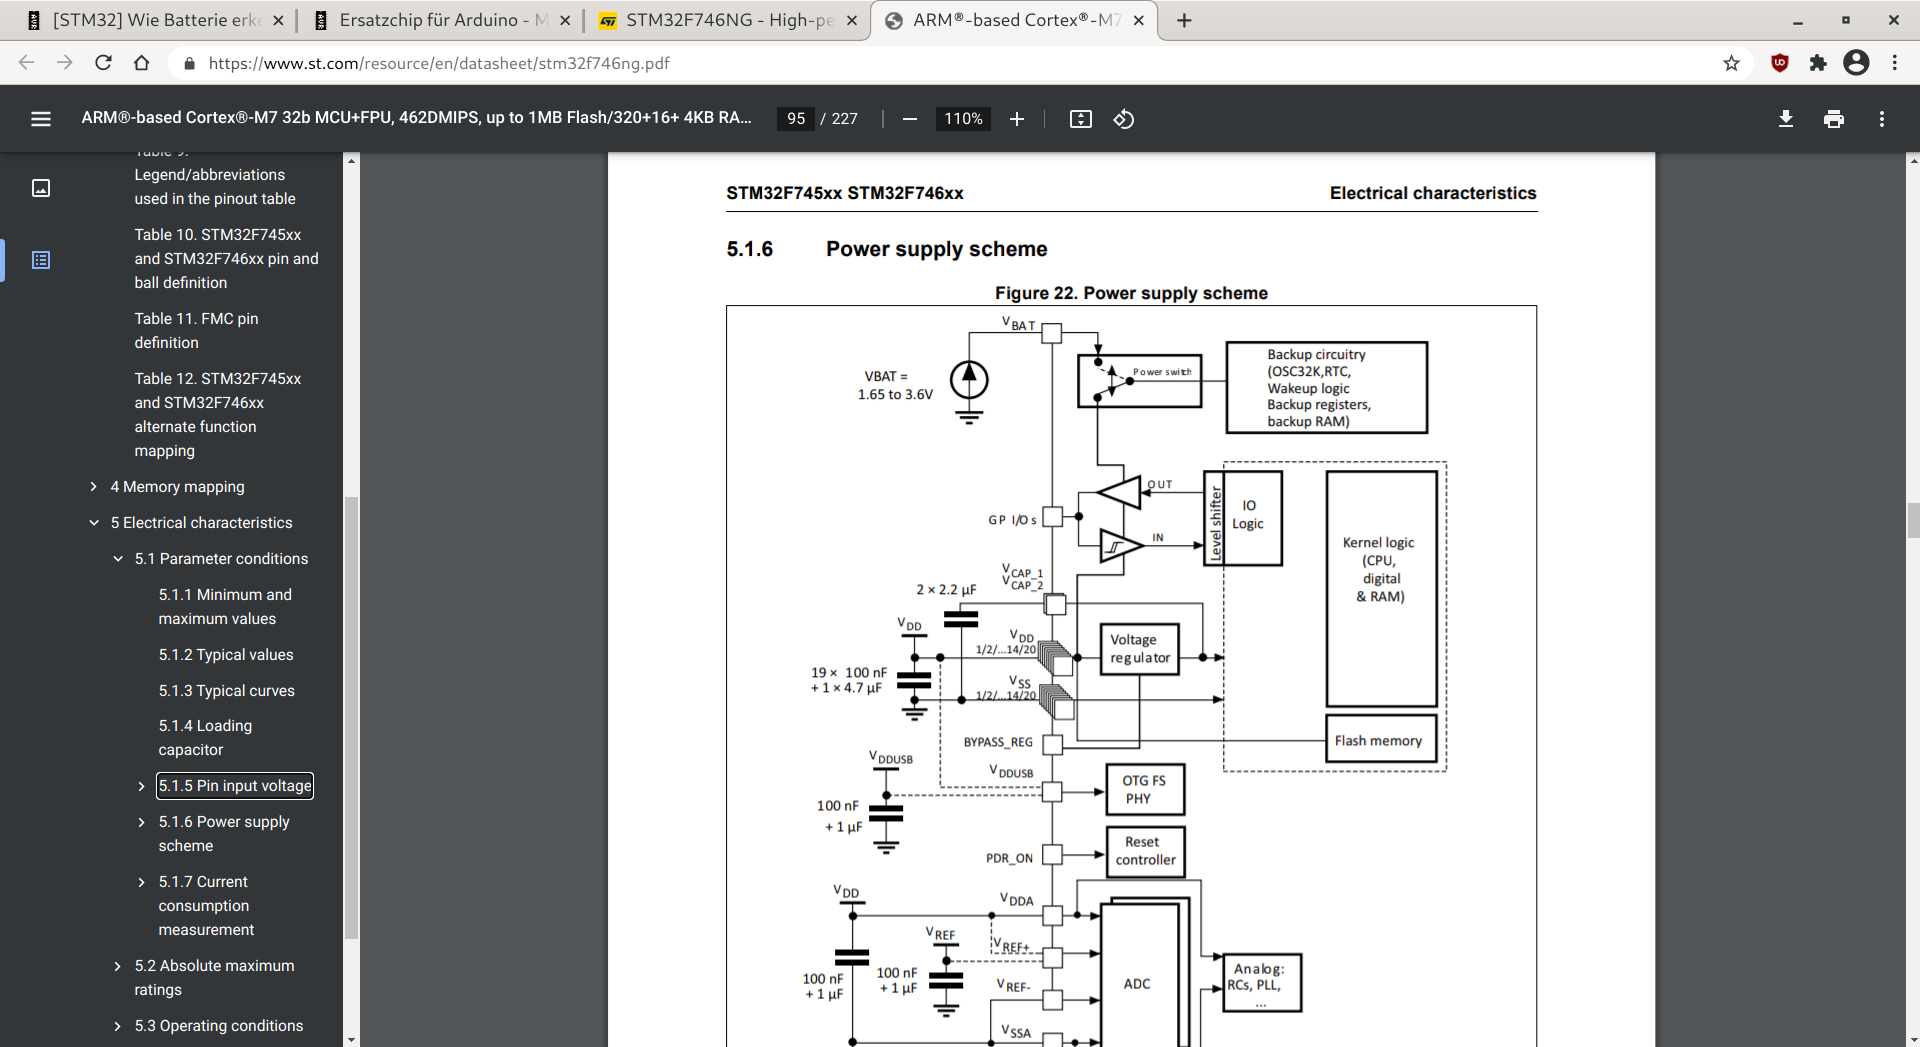Download the PDF datasheet
Viewport: 1920px width, 1047px height.
pyautogui.click(x=1786, y=119)
